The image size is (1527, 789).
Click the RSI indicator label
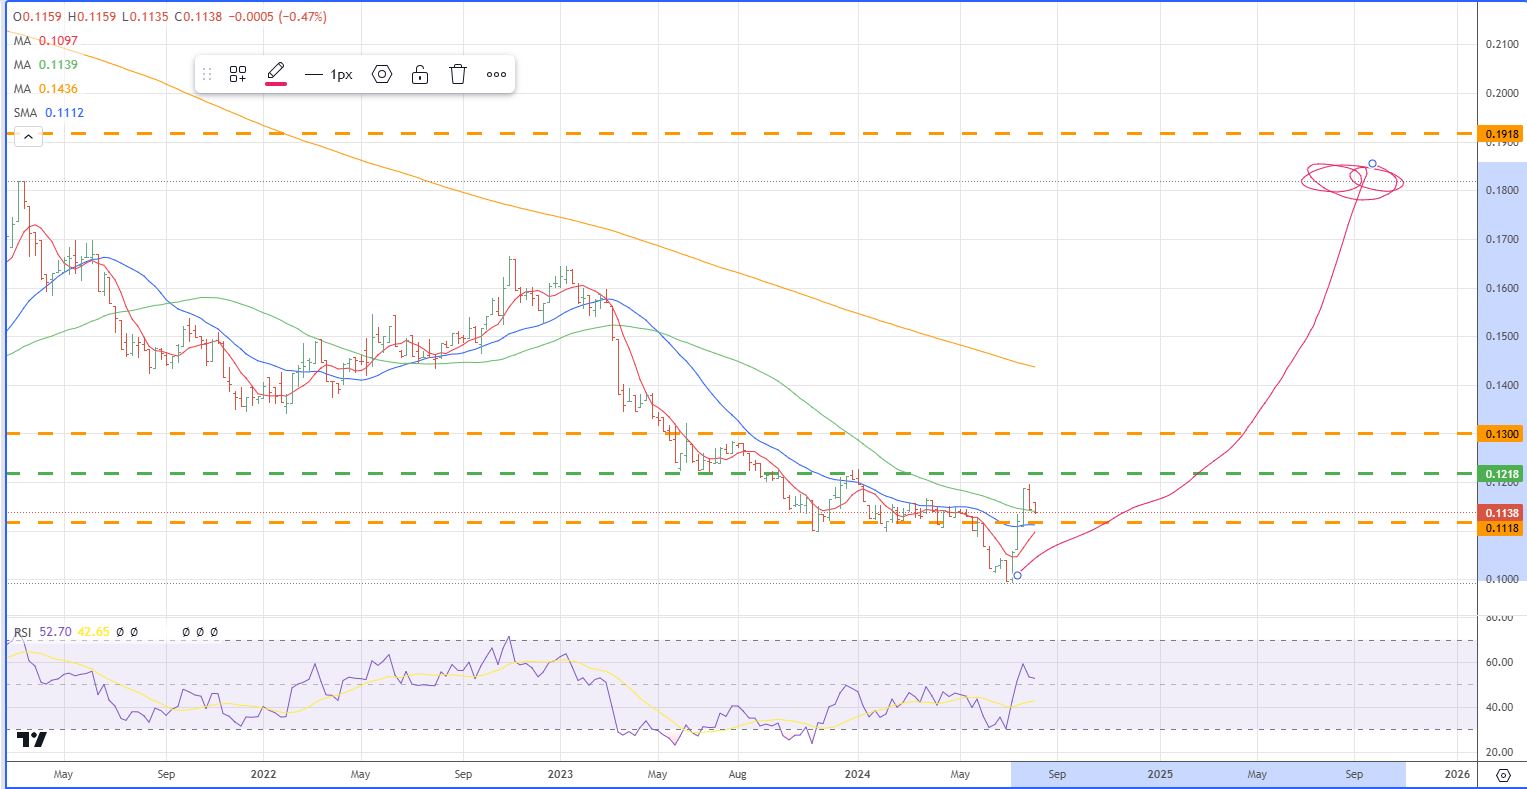[x=23, y=632]
